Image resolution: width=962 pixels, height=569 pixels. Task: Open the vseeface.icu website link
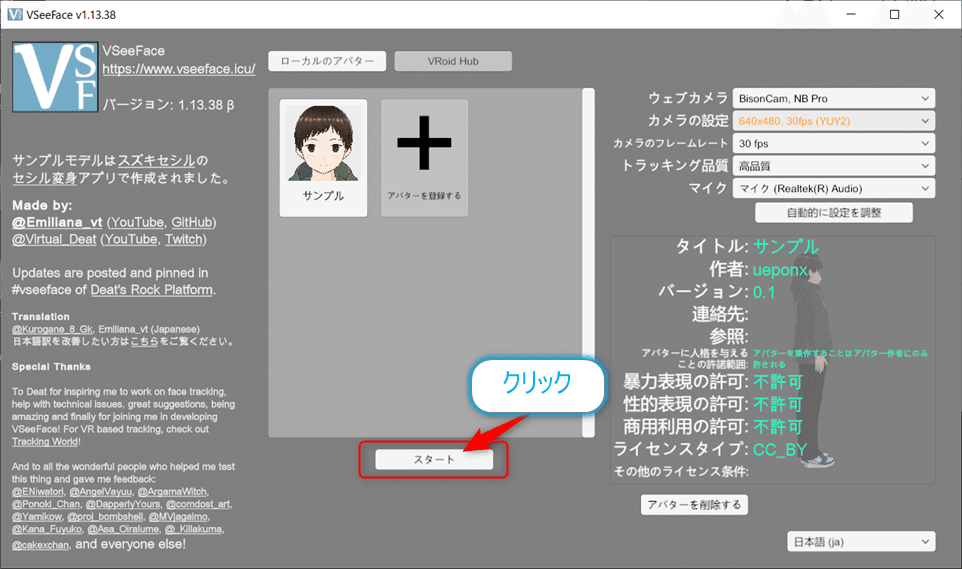179,69
